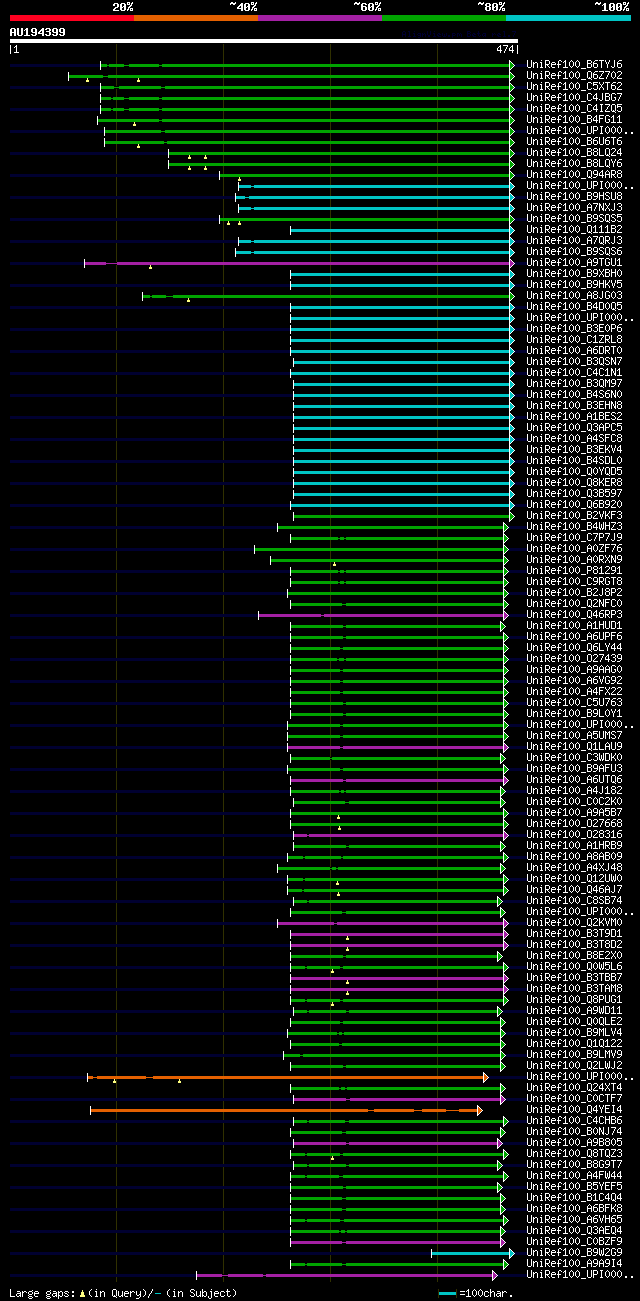Select the UniRef100_B8LQY6 label
This screenshot has width=640, height=1301.
pos(574,163)
